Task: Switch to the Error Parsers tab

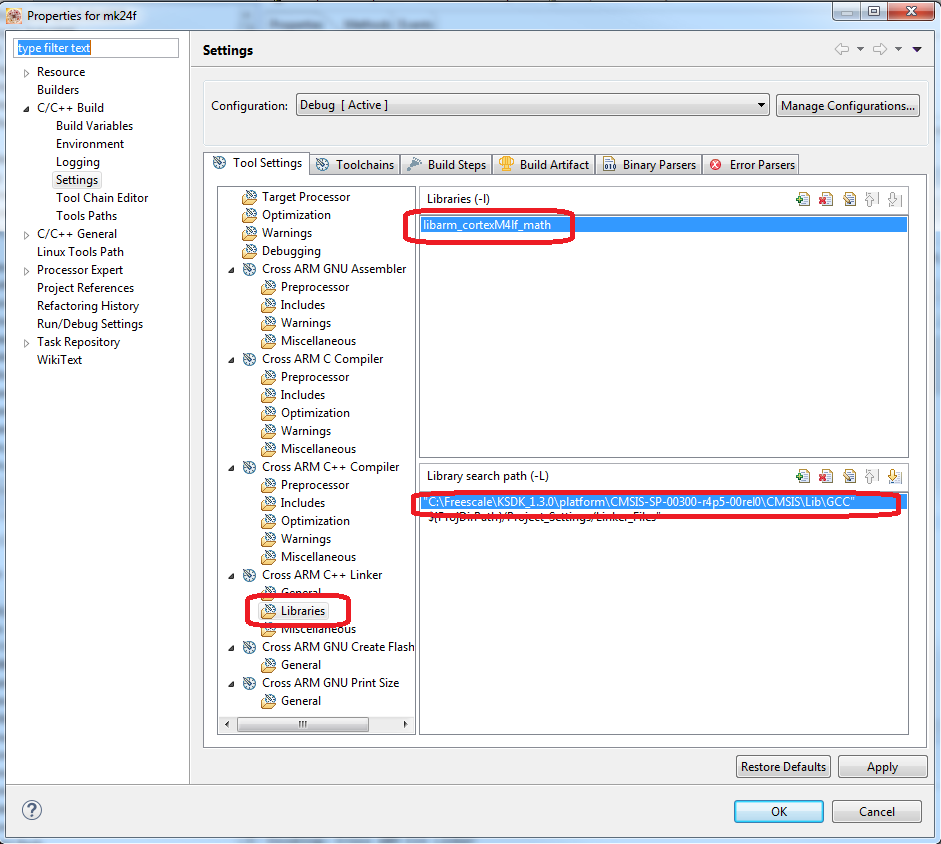Action: (751, 164)
